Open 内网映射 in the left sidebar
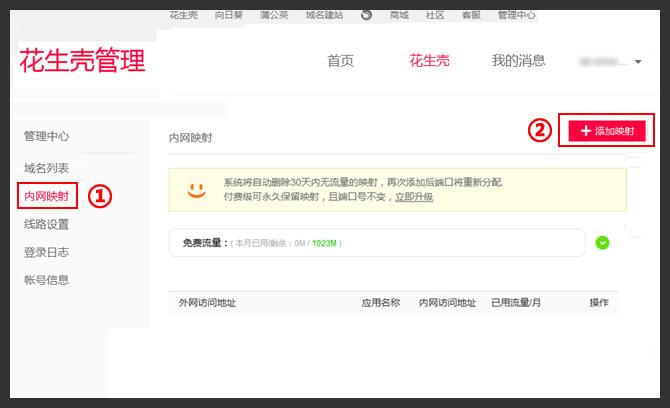Viewport: 670px width, 408px height. tap(46, 196)
